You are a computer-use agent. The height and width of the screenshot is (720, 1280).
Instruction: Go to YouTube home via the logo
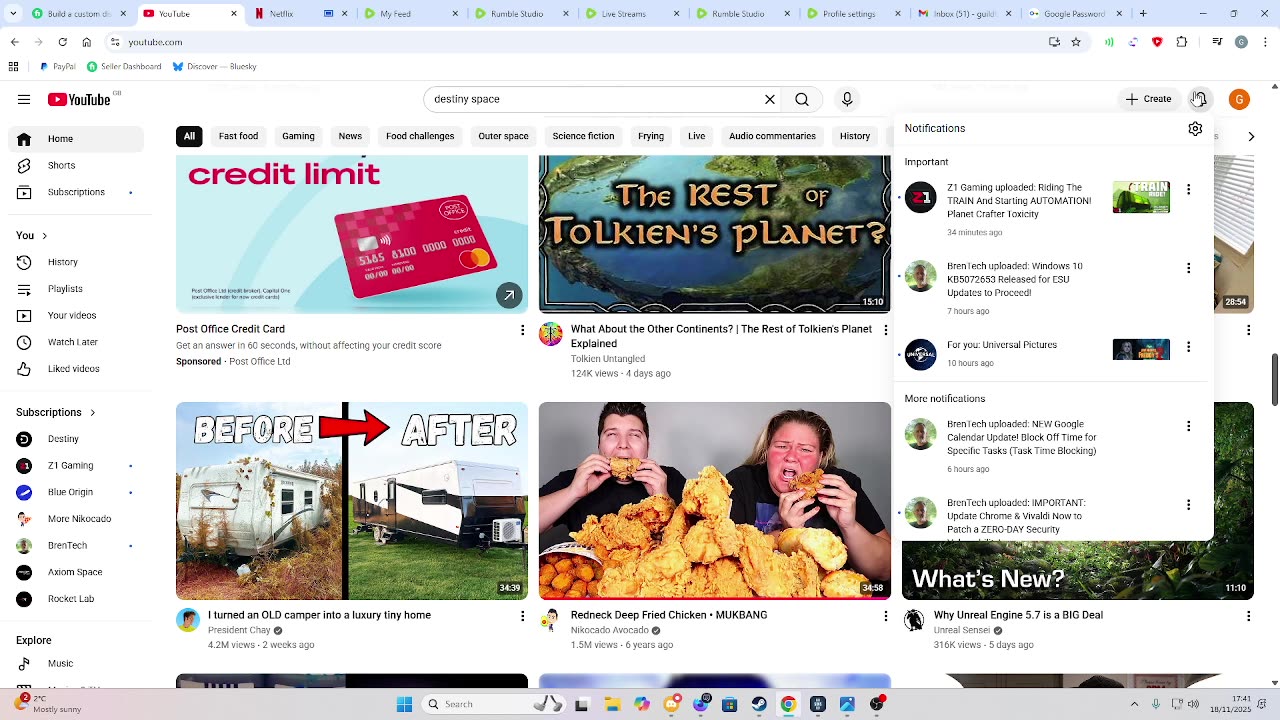pos(79,99)
